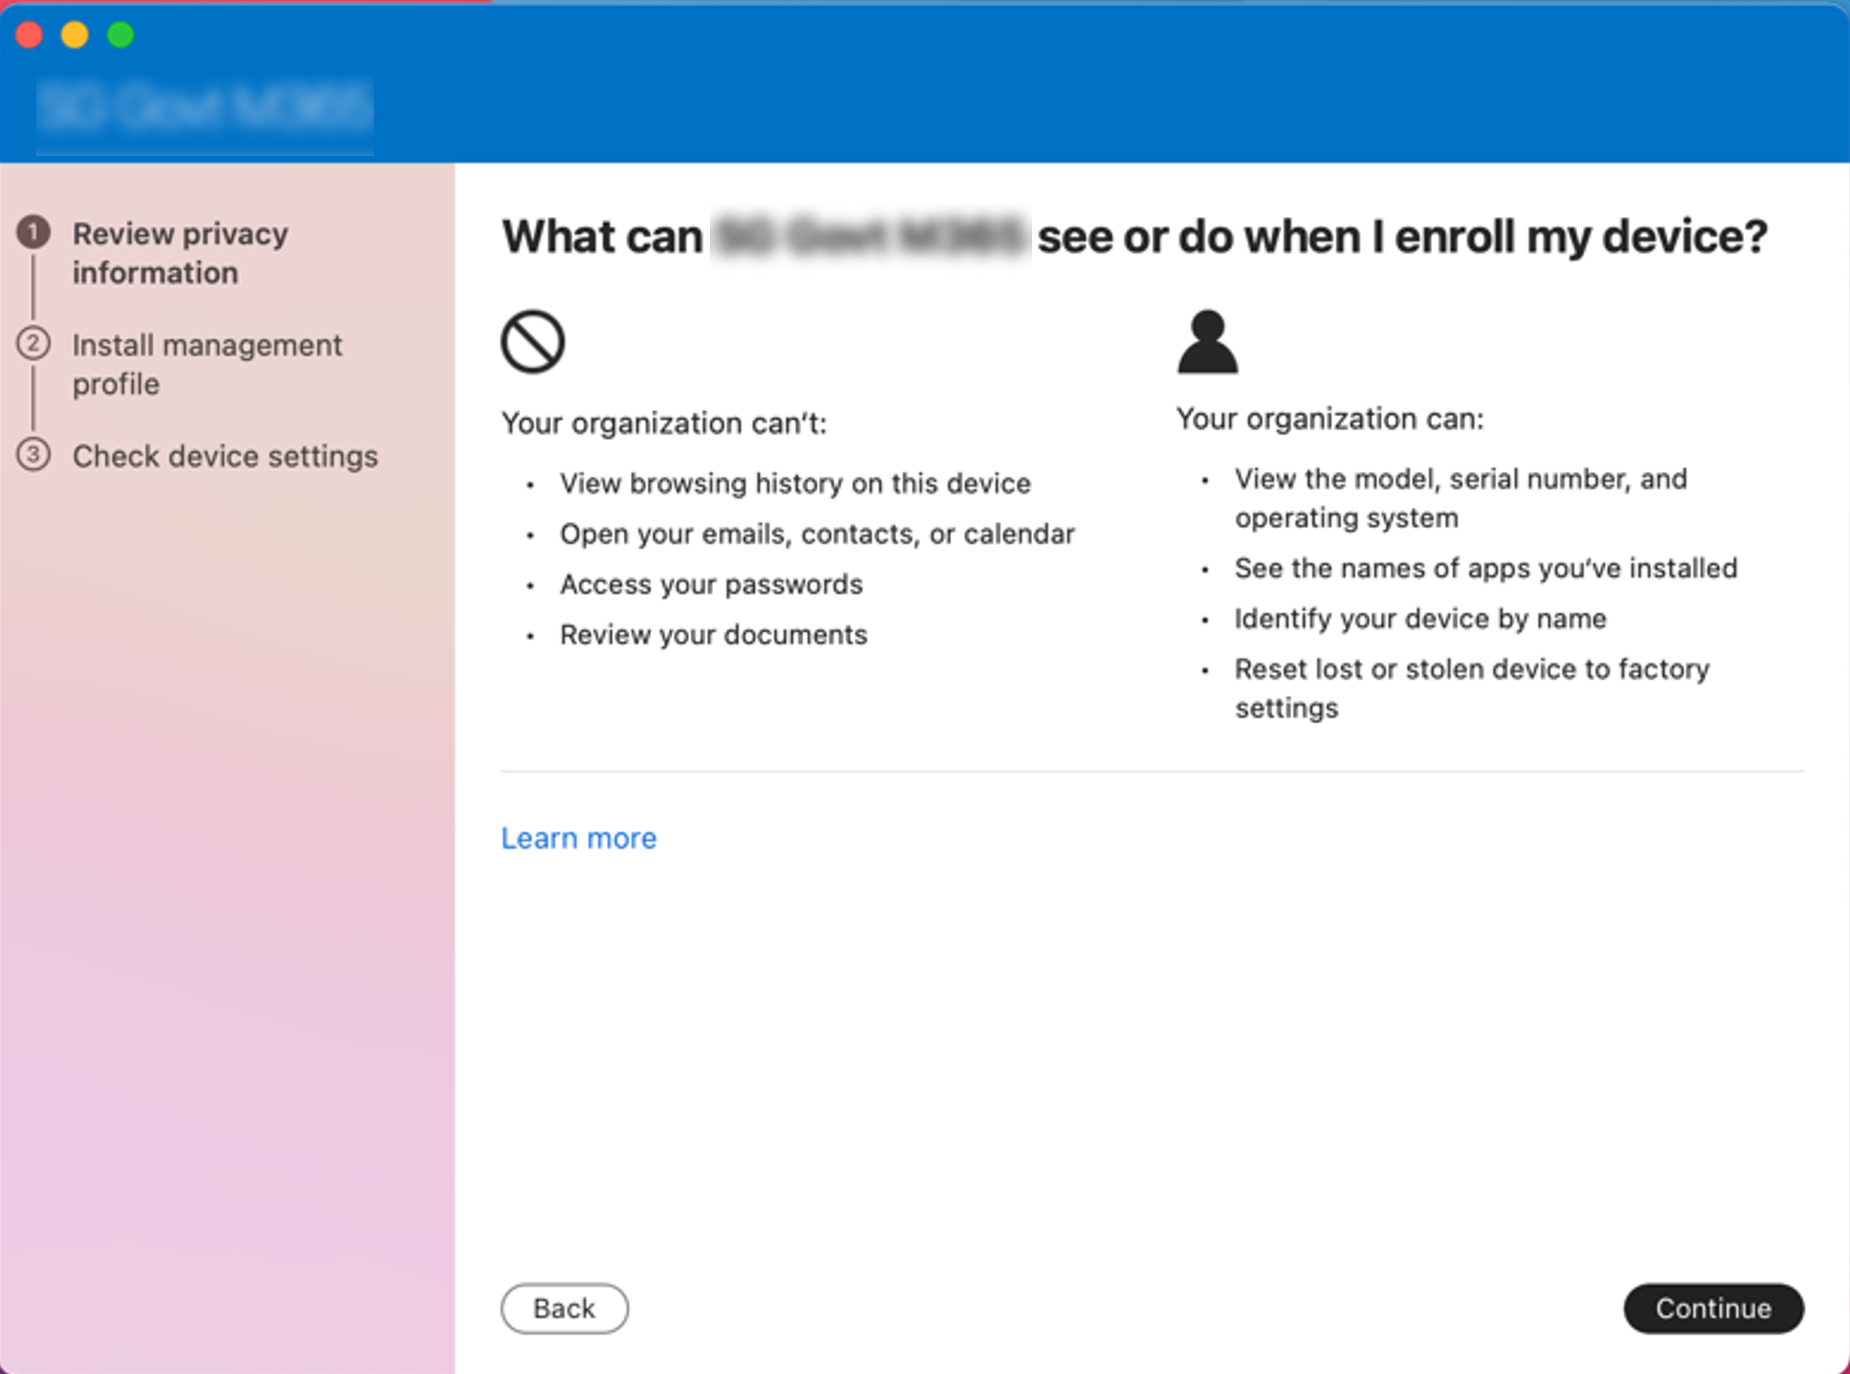Click the Review privacy information step label

(x=180, y=253)
